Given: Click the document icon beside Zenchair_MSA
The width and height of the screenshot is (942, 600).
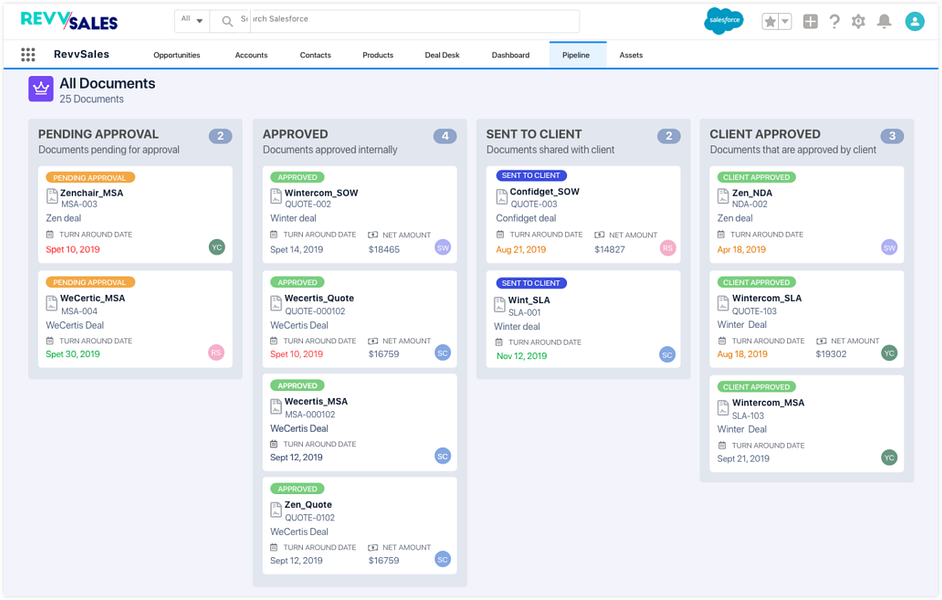Looking at the screenshot, I should pos(52,196).
